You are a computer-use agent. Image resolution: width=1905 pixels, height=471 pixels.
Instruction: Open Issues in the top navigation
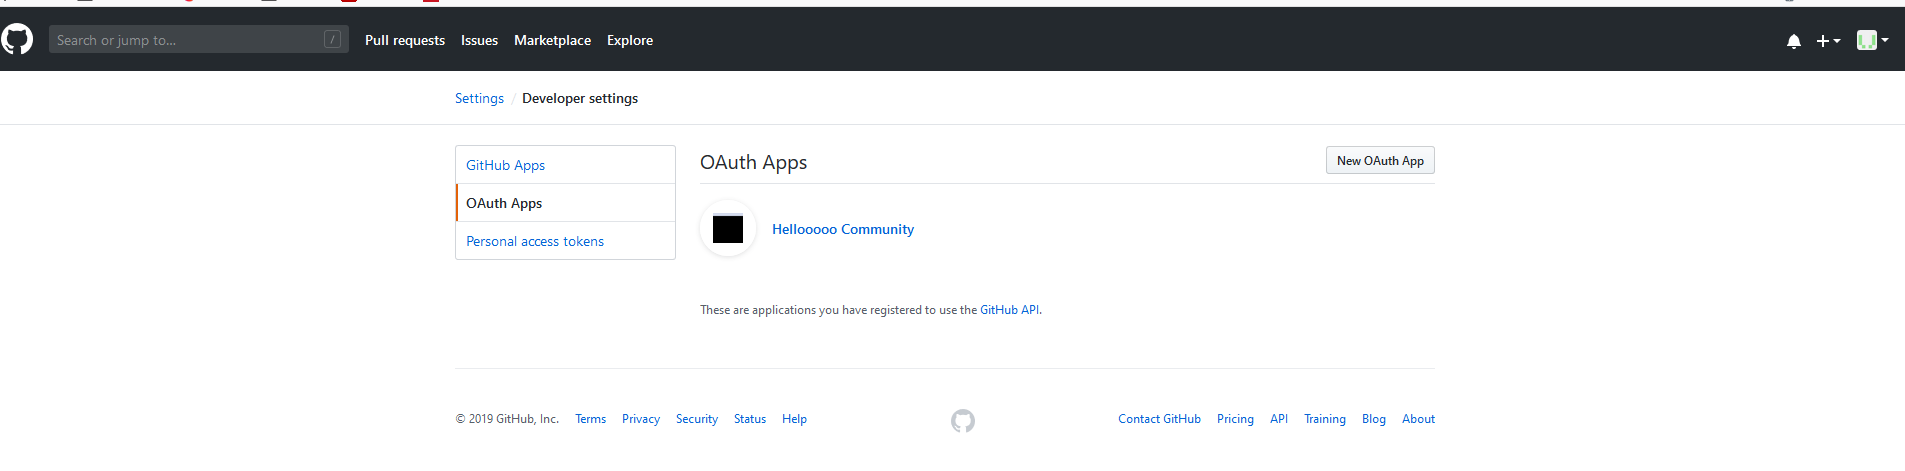click(x=479, y=40)
